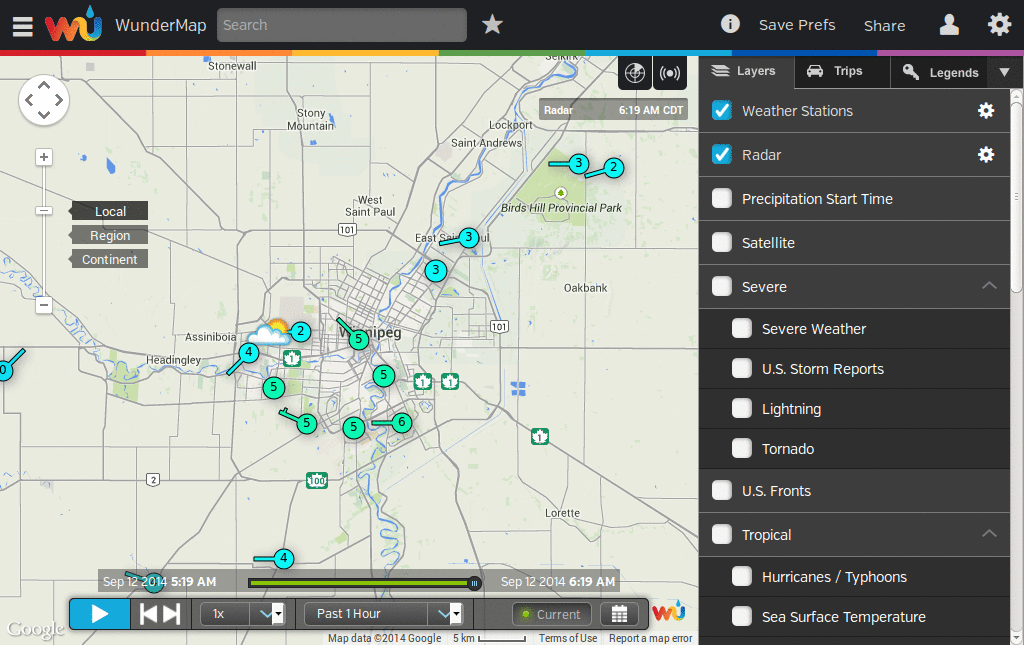Click Highway 101 label near Oakbank
Viewport: 1024px width, 645px height.
(499, 326)
